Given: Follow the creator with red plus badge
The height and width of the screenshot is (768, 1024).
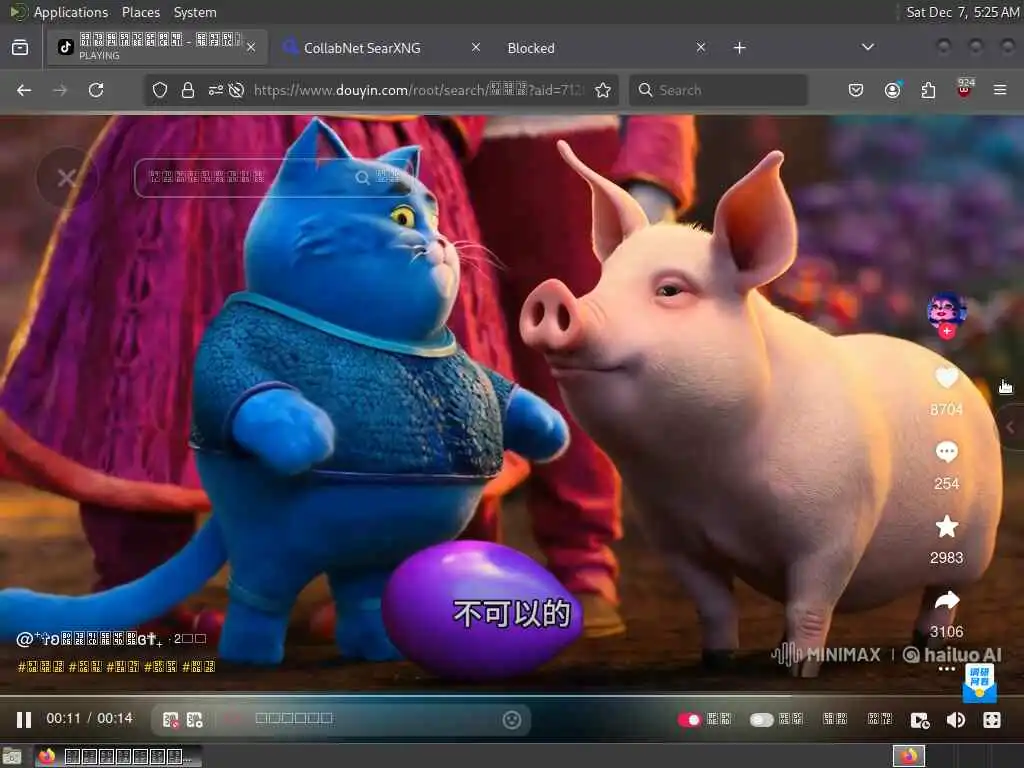Looking at the screenshot, I should click(946, 331).
